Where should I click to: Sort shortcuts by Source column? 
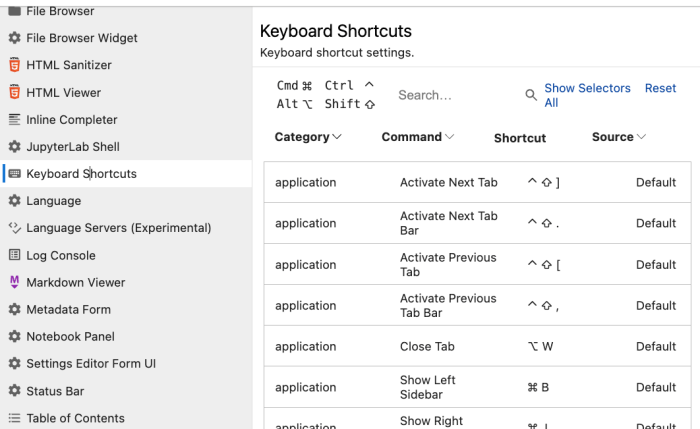coord(618,137)
